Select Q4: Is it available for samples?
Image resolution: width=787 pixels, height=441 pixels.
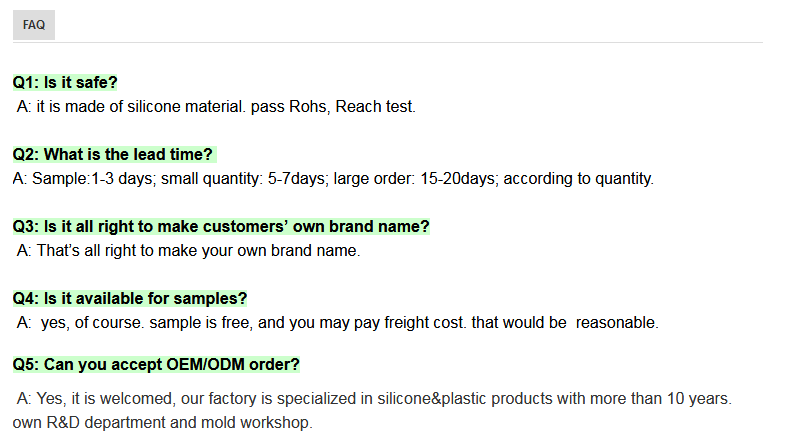130,299
